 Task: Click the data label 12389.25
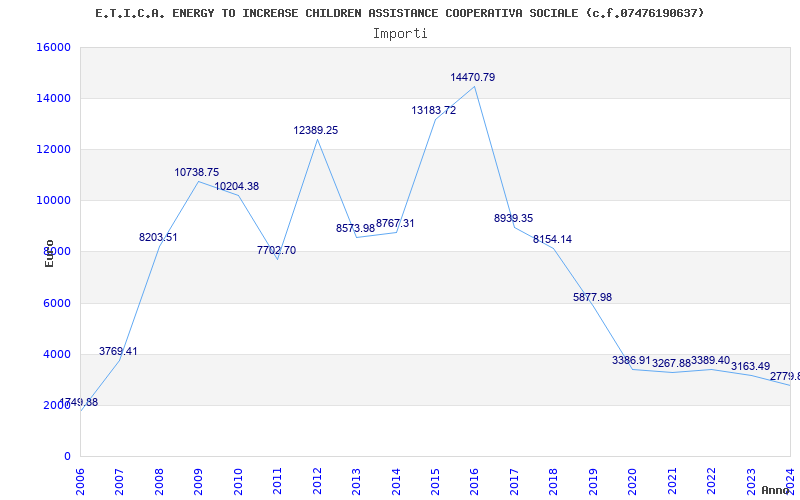coord(315,131)
